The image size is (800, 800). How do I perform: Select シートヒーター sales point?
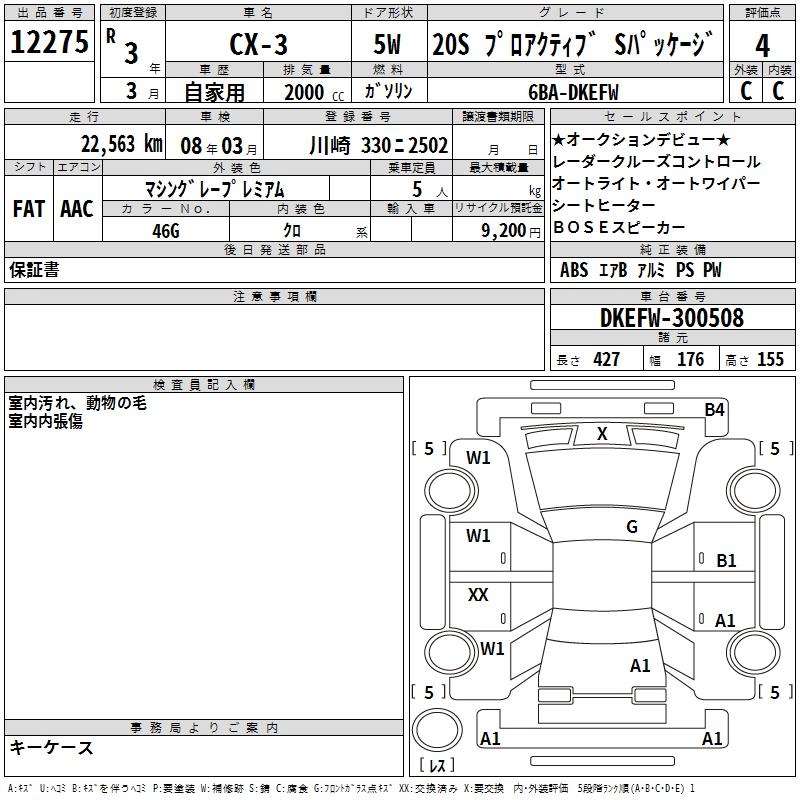pyautogui.click(x=604, y=205)
